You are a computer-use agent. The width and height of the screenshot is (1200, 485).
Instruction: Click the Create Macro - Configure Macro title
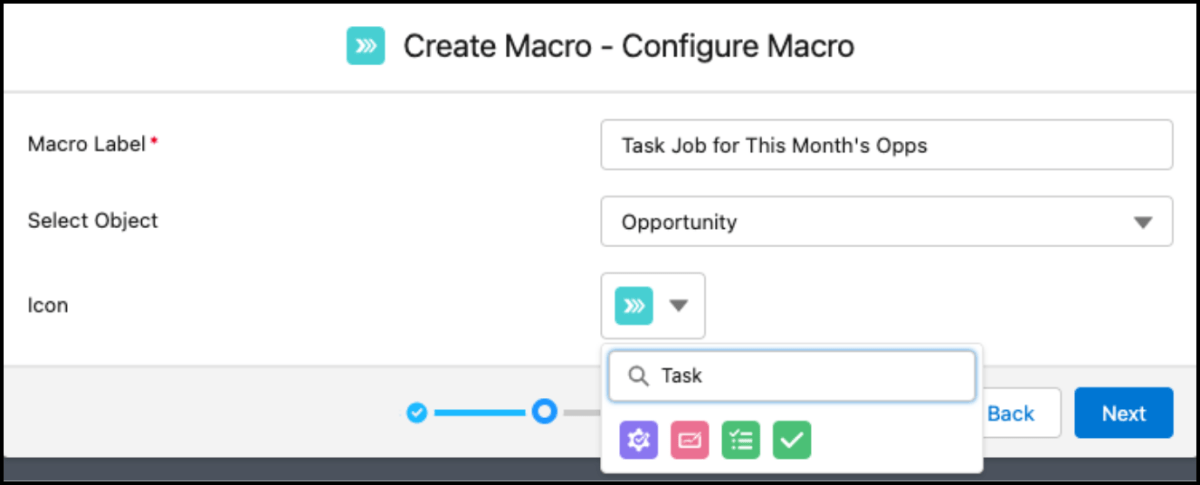pos(628,46)
